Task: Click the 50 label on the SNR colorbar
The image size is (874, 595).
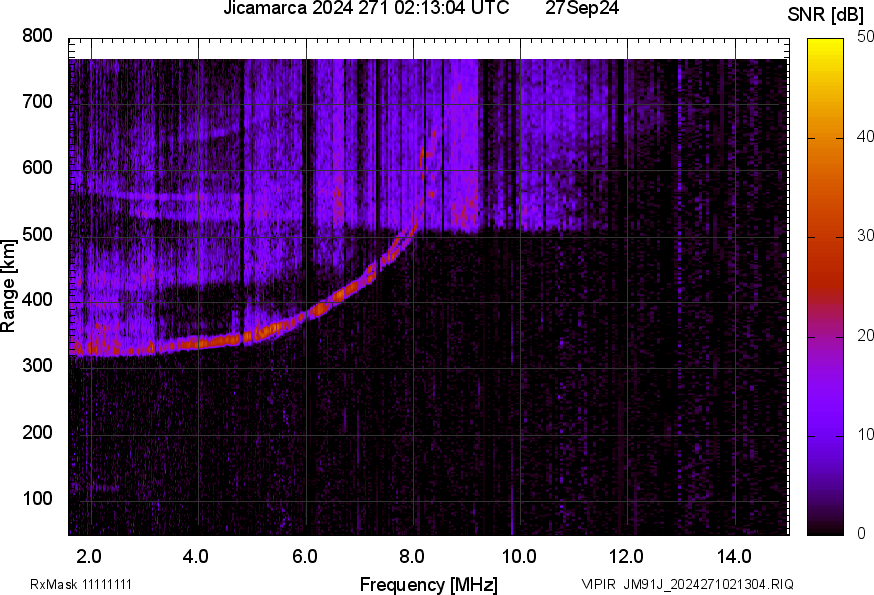Action: 865,37
